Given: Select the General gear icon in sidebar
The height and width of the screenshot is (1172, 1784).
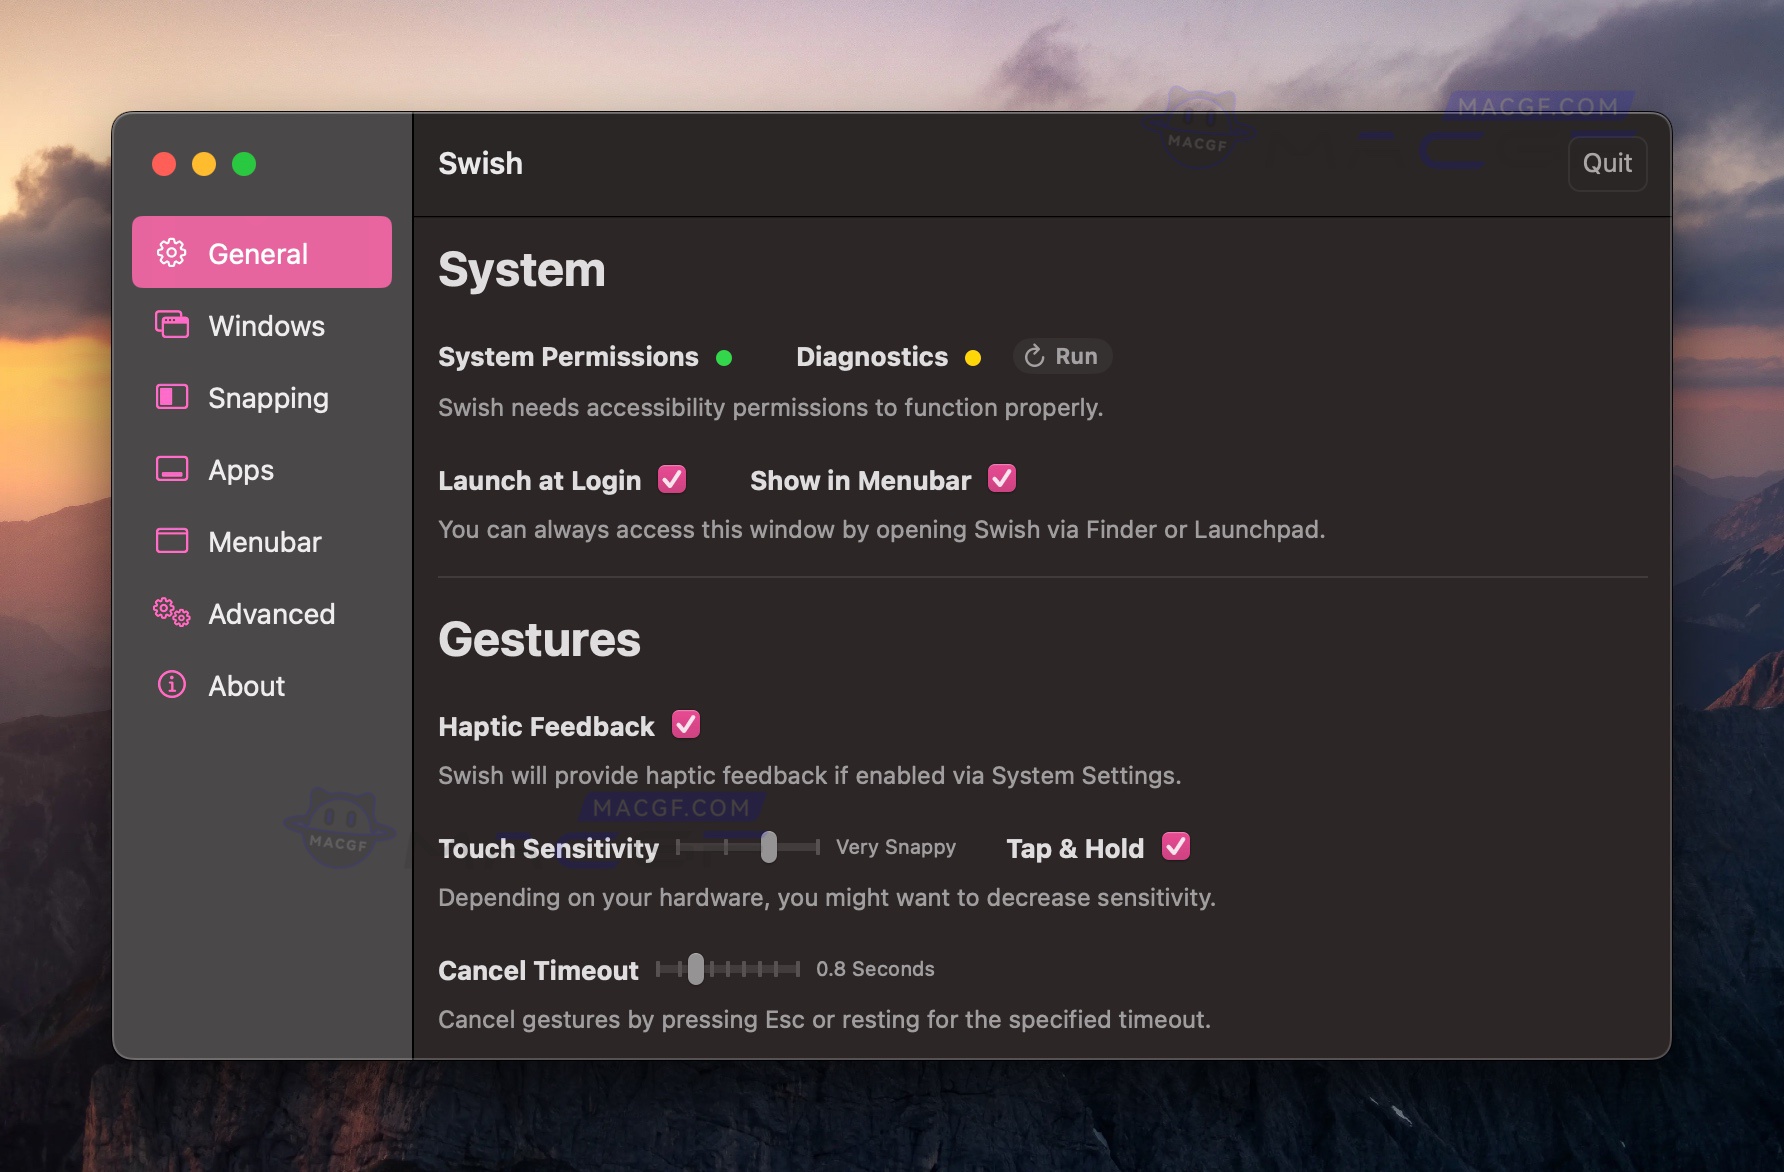Looking at the screenshot, I should pyautogui.click(x=170, y=253).
